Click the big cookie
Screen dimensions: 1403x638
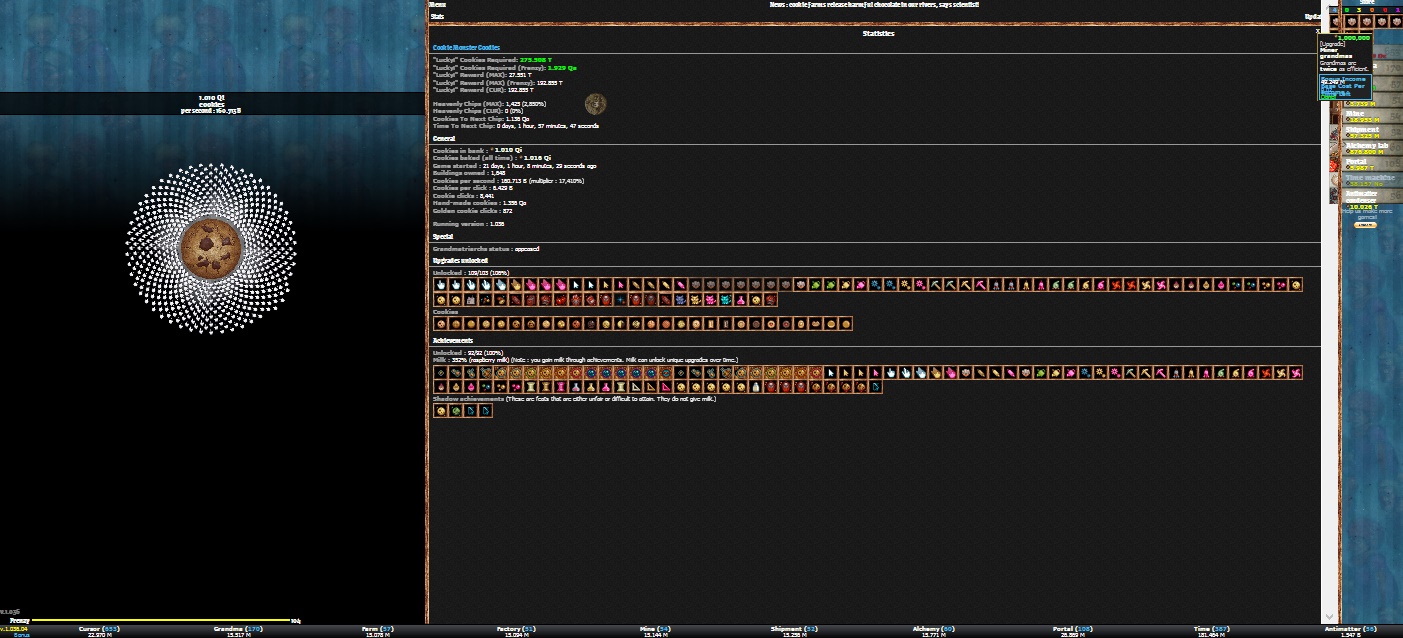[210, 246]
